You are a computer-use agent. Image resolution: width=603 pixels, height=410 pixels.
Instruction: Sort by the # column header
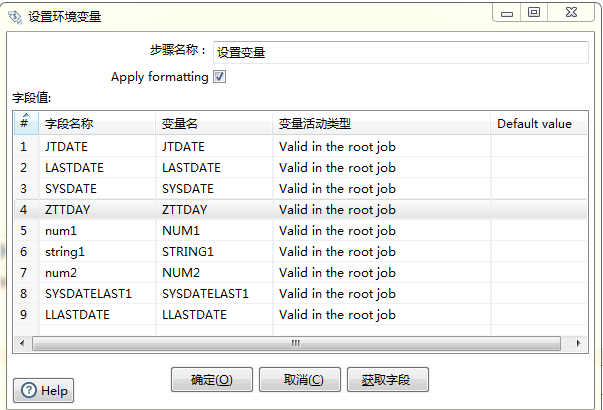(24, 123)
